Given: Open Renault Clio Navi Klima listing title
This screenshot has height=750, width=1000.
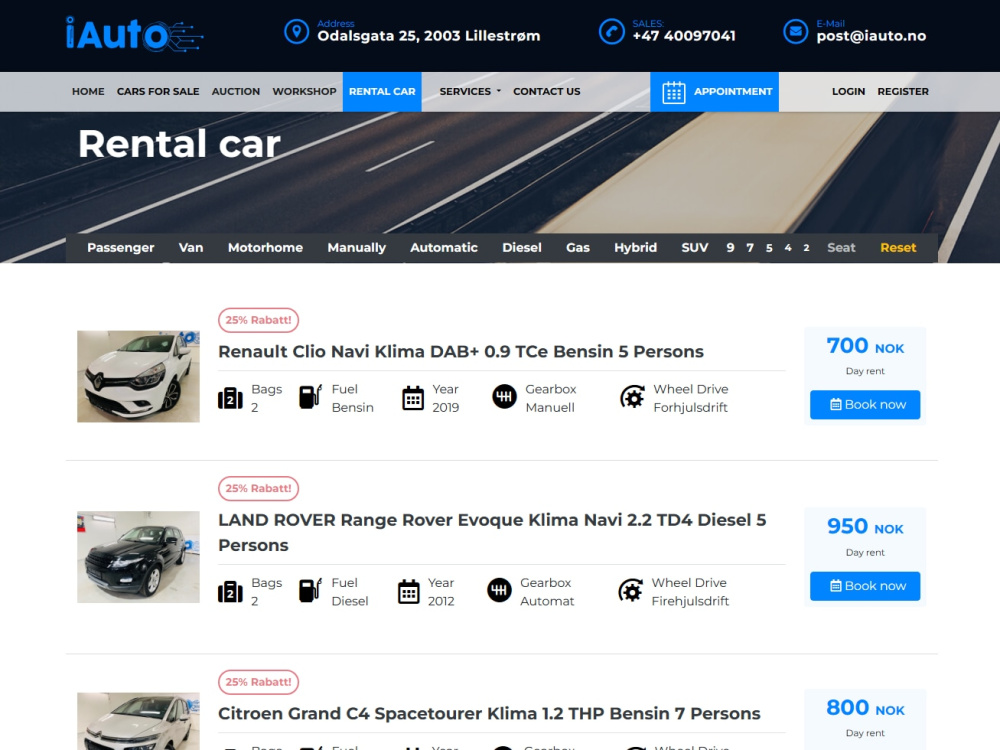Looking at the screenshot, I should click(x=460, y=351).
